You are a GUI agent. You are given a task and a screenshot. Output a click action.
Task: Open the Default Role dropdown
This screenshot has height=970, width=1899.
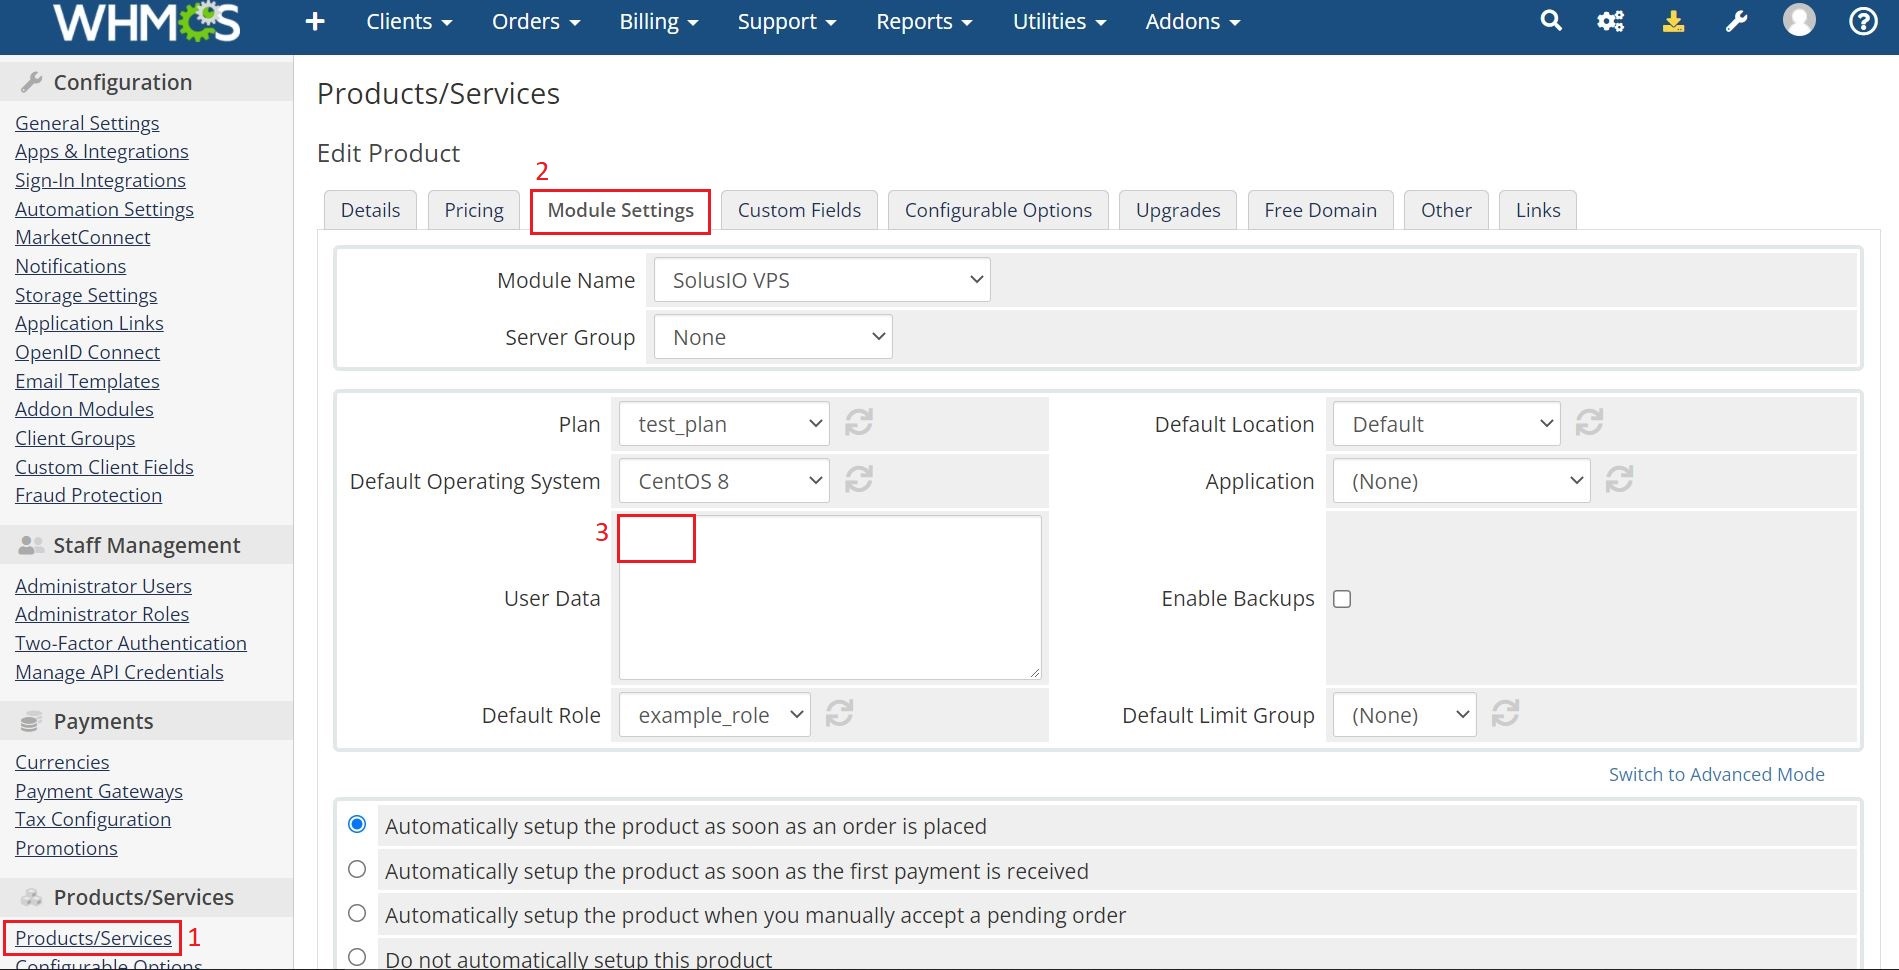pos(714,715)
